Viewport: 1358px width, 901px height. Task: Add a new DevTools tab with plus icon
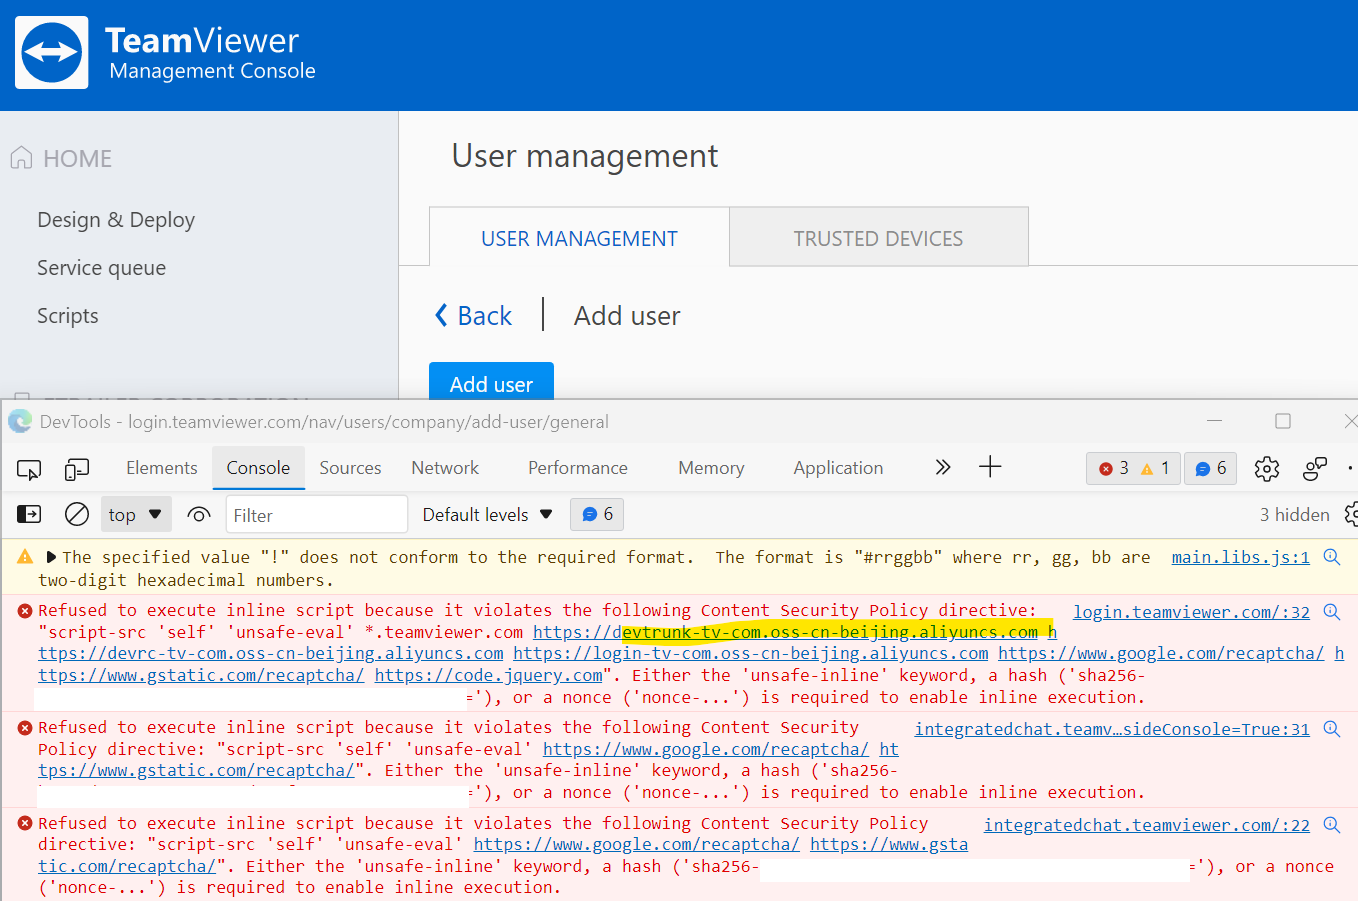[x=990, y=467]
